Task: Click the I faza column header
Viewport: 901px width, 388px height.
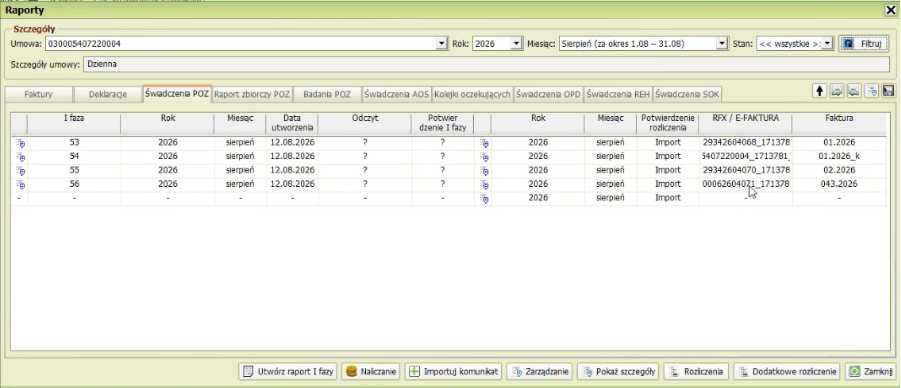Action: 74,123
